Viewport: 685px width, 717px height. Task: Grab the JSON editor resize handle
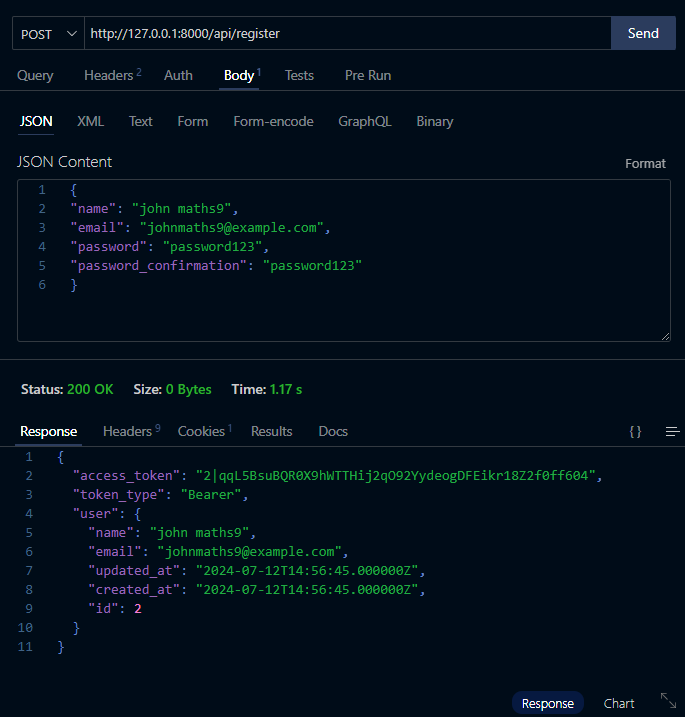click(x=664, y=335)
